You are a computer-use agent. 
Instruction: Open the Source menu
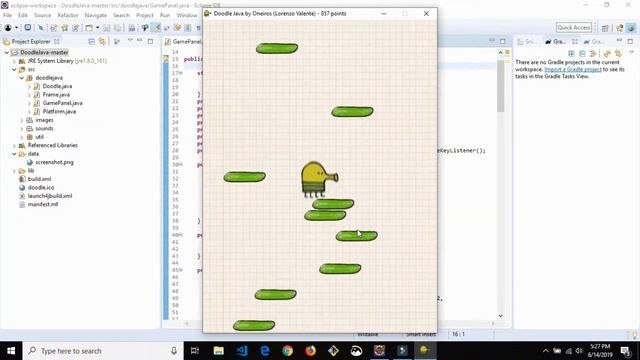(42, 15)
